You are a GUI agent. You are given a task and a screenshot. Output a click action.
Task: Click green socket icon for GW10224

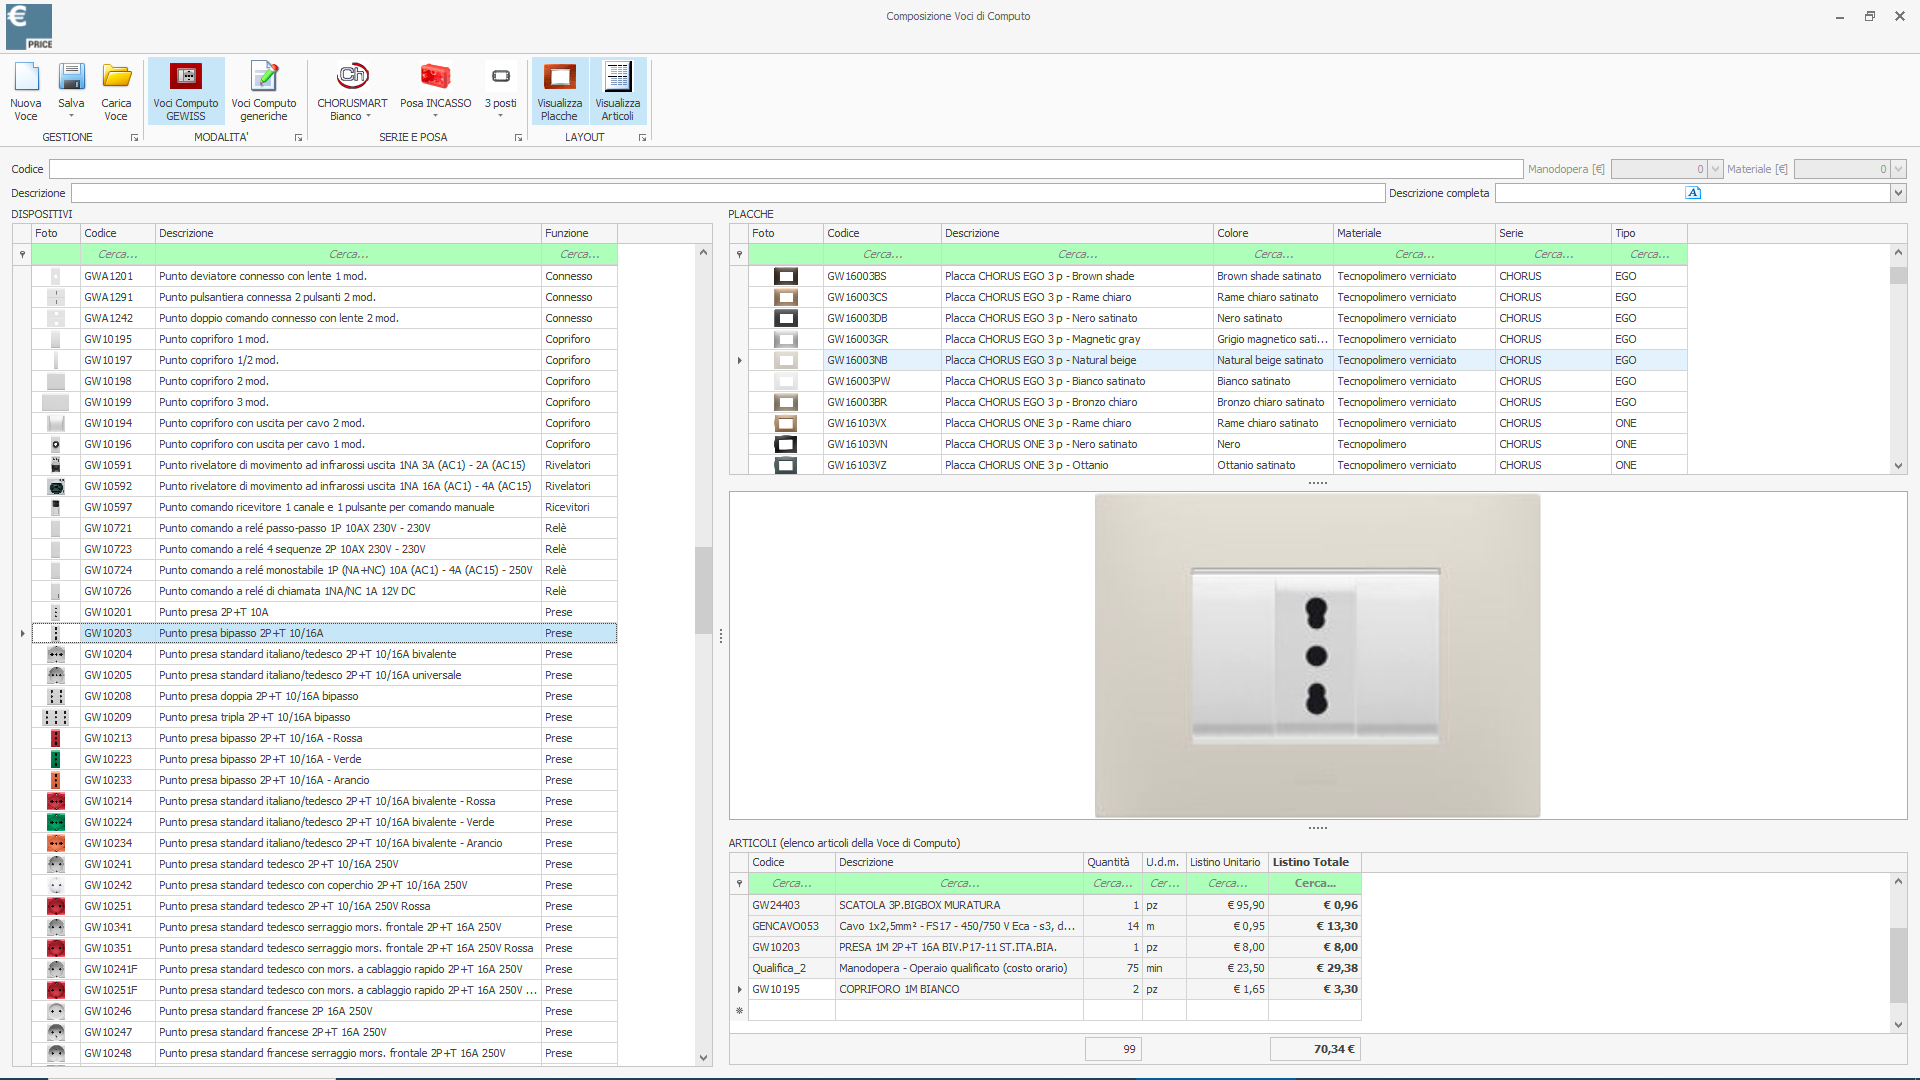[x=56, y=822]
